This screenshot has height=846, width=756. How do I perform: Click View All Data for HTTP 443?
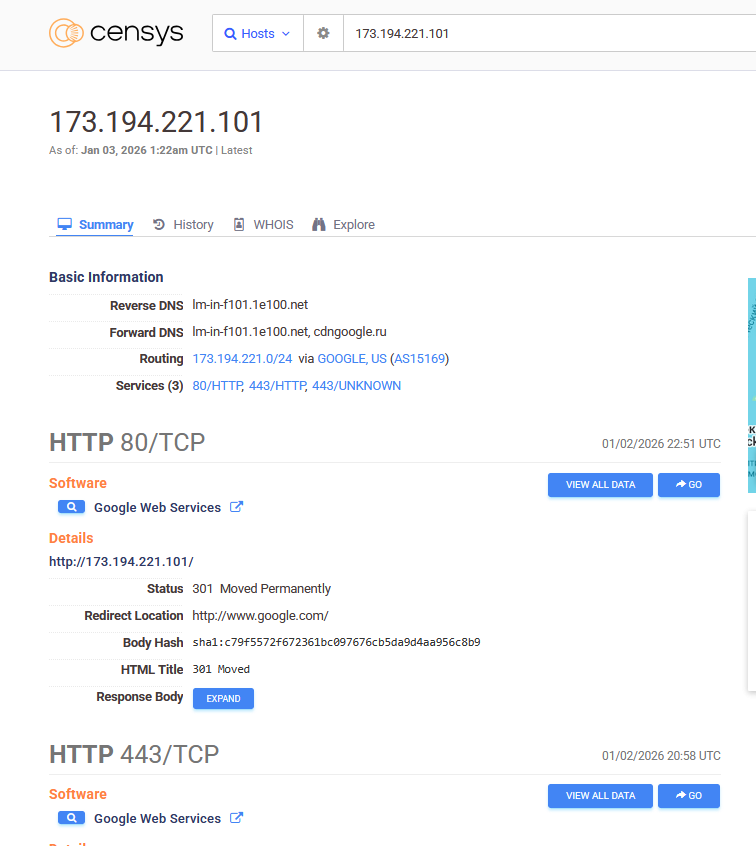coord(600,796)
